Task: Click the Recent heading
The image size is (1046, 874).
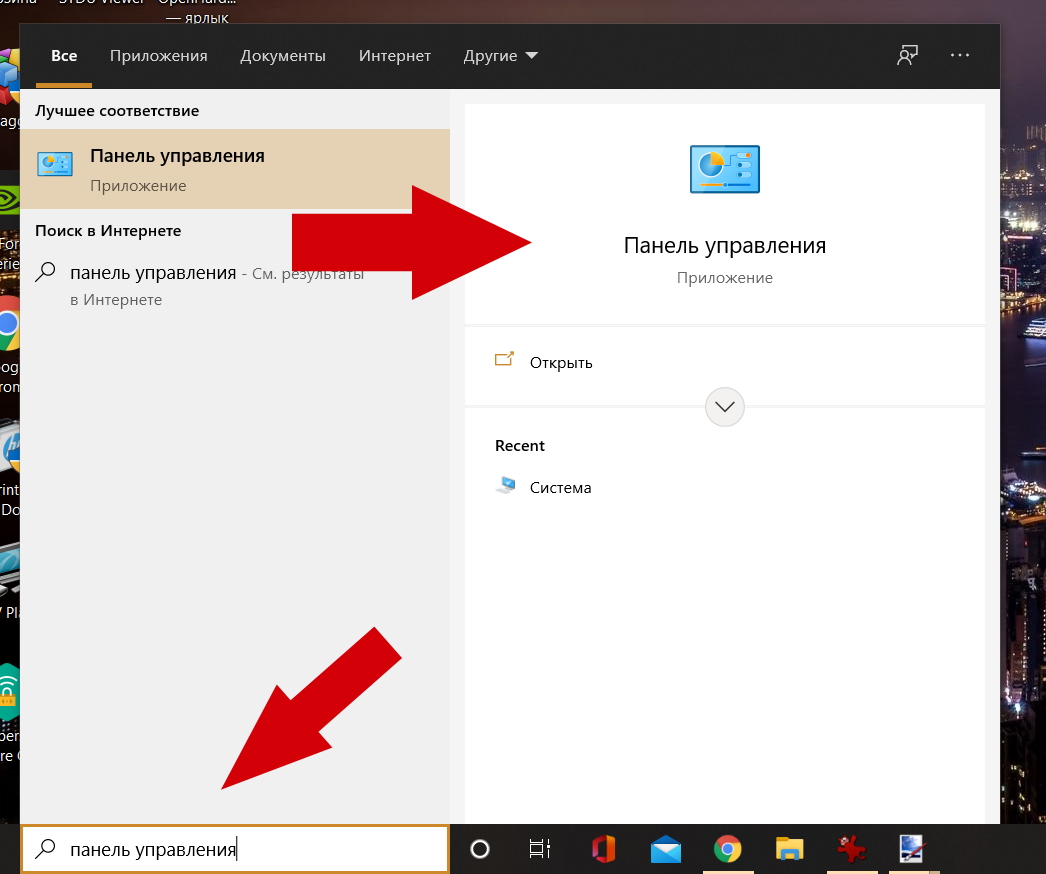Action: pyautogui.click(x=520, y=446)
